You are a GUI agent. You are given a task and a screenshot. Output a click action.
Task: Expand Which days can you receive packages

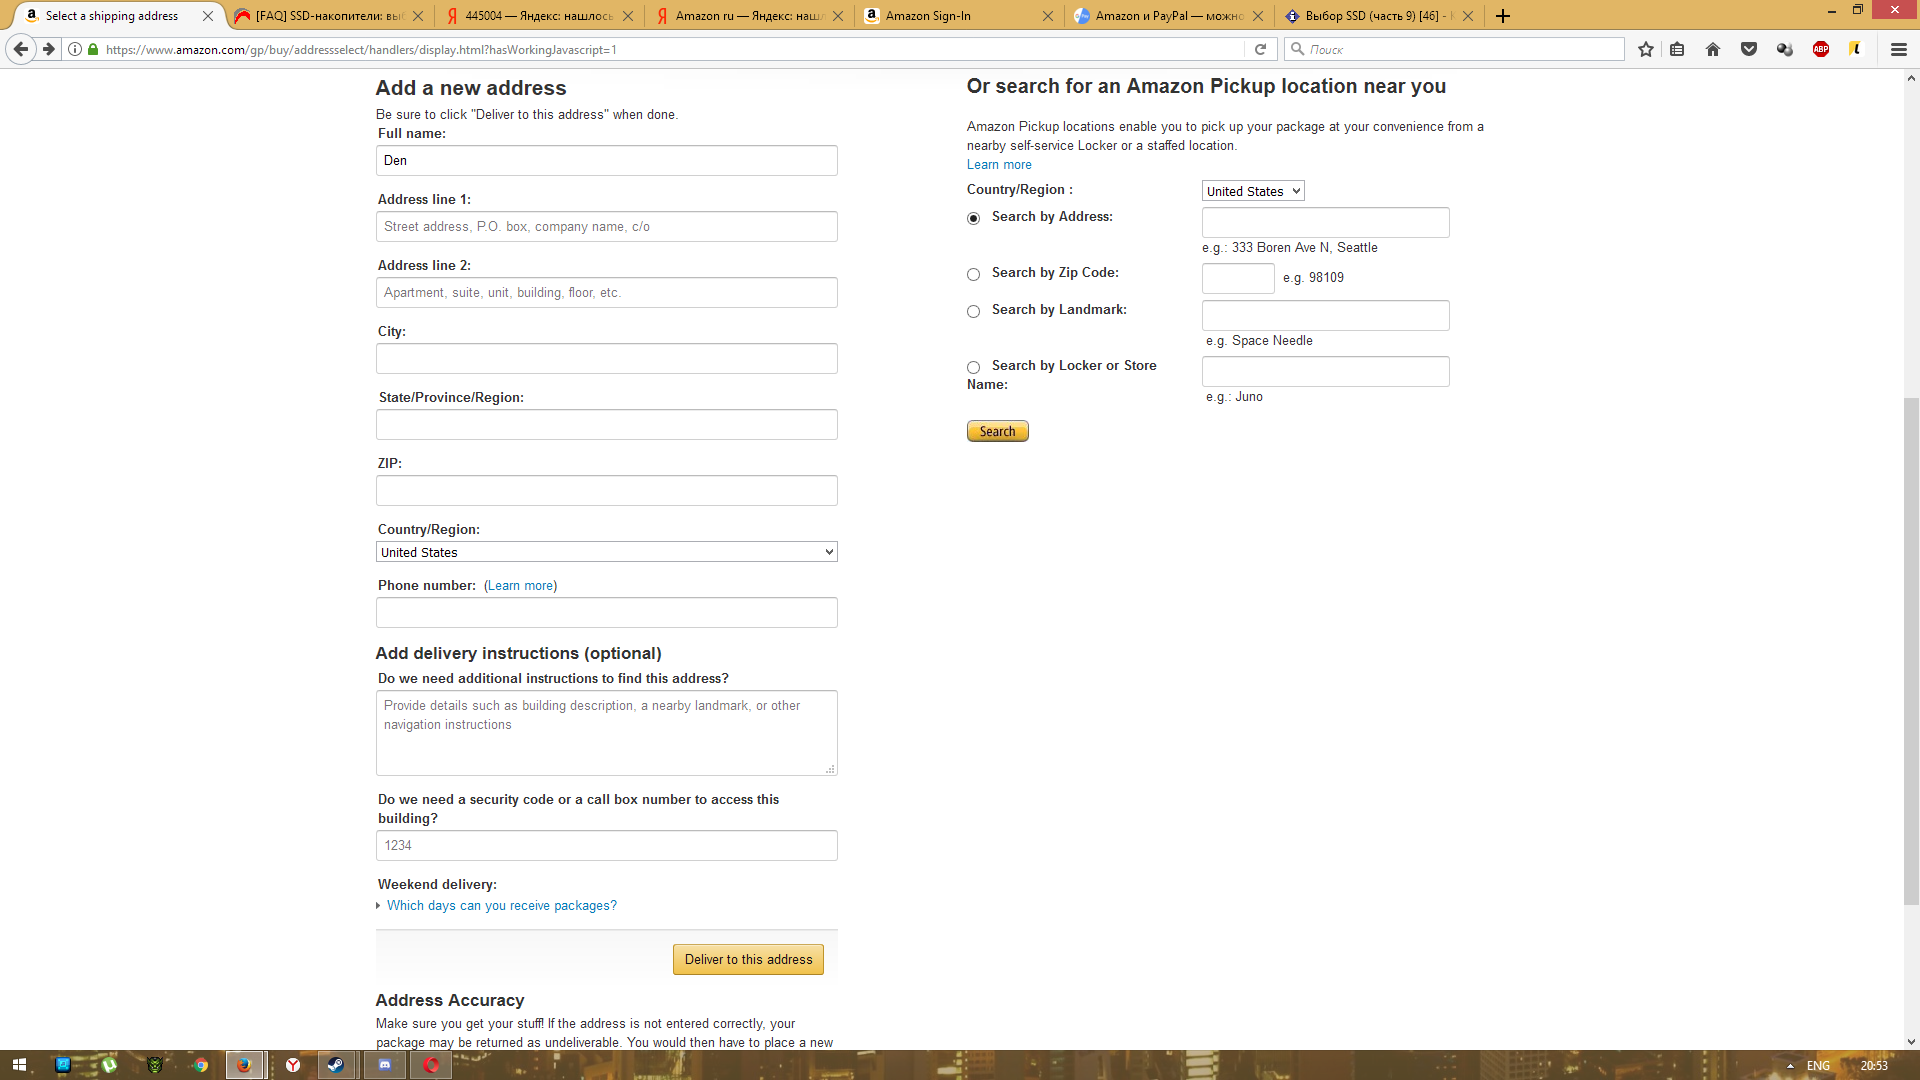click(501, 906)
